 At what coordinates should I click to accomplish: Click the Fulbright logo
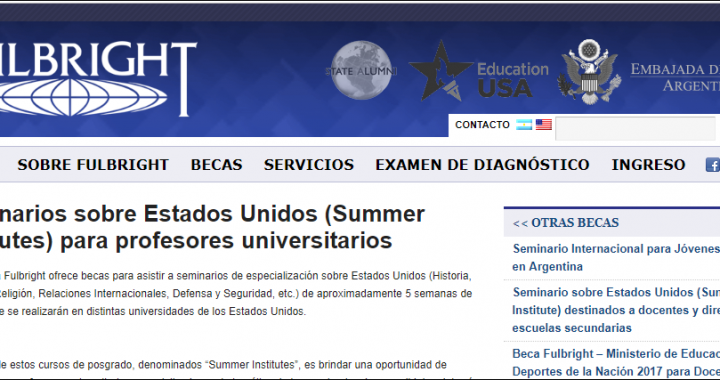pyautogui.click(x=98, y=79)
